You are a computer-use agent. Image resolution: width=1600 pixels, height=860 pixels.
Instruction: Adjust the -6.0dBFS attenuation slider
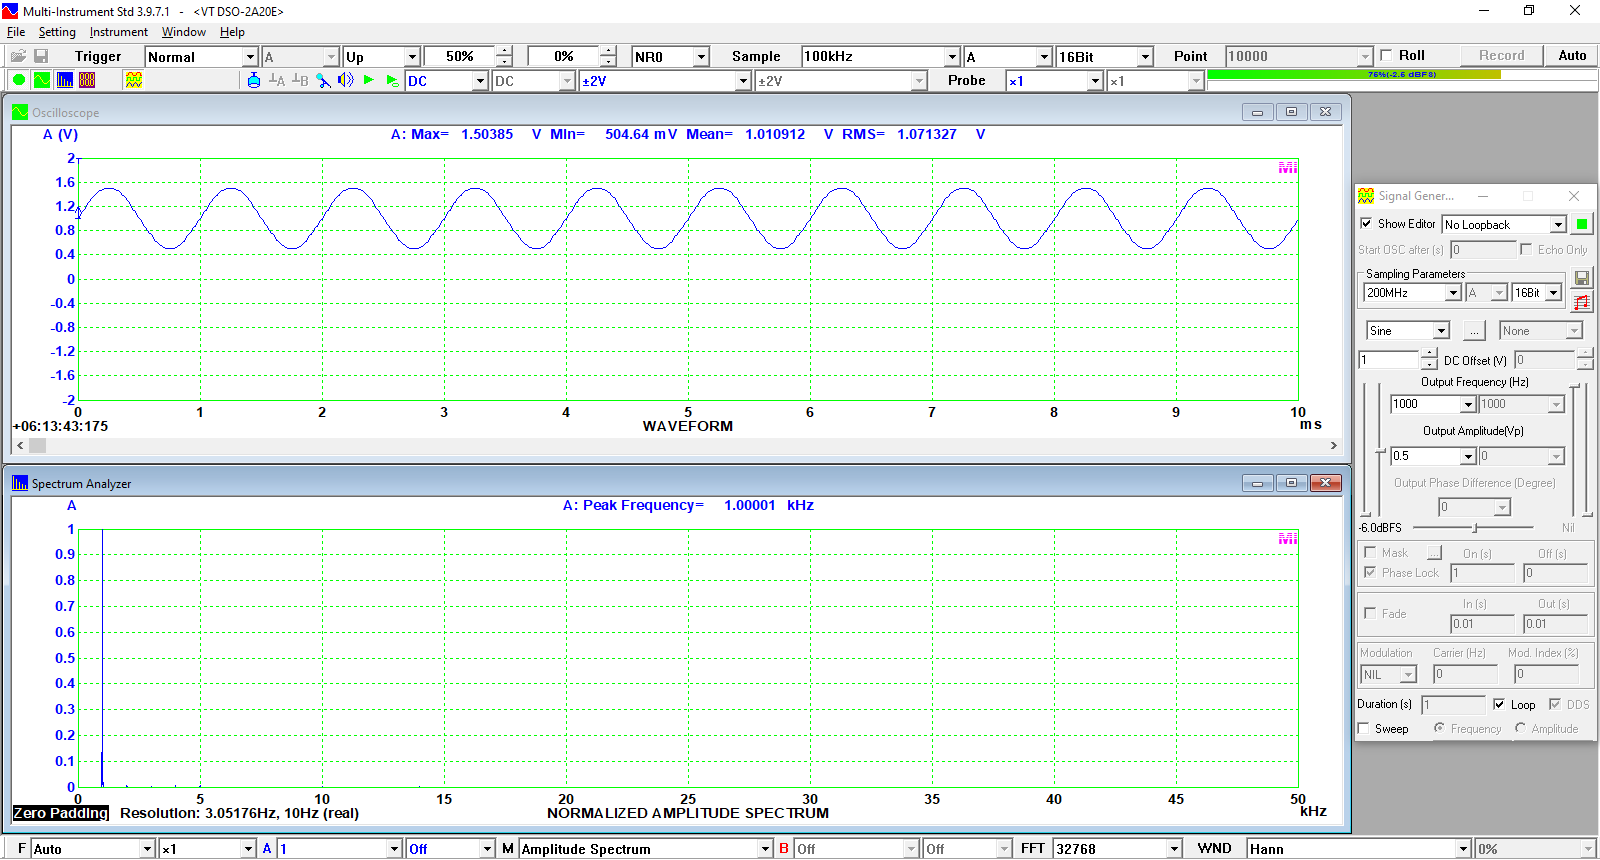coord(1474,527)
